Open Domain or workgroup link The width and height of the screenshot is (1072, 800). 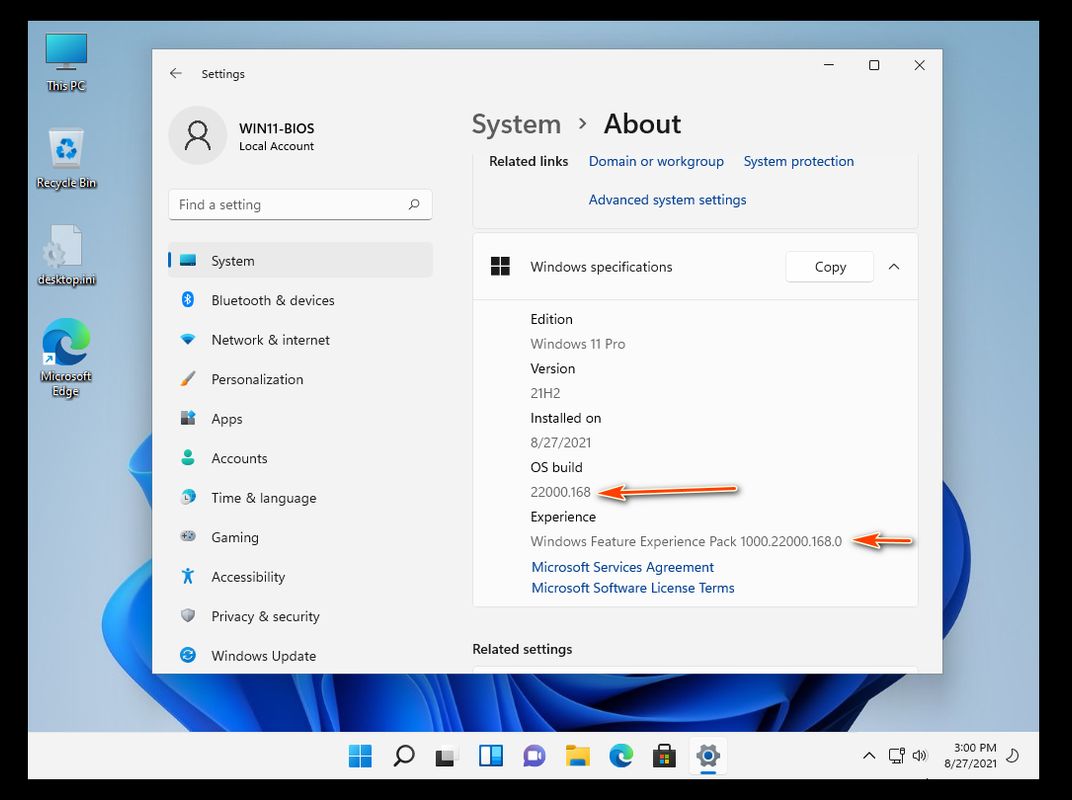coord(656,161)
